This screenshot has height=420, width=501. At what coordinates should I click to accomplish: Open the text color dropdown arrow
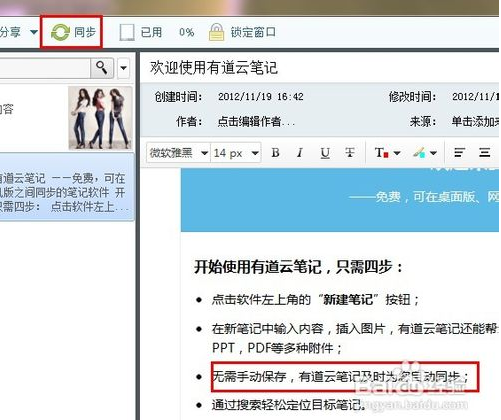click(x=397, y=153)
